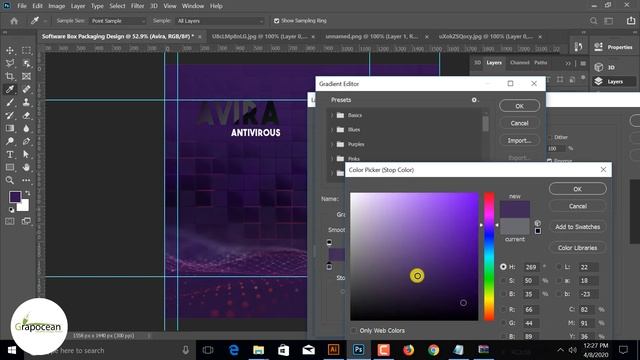Click Add to Swatches button

click(x=578, y=227)
